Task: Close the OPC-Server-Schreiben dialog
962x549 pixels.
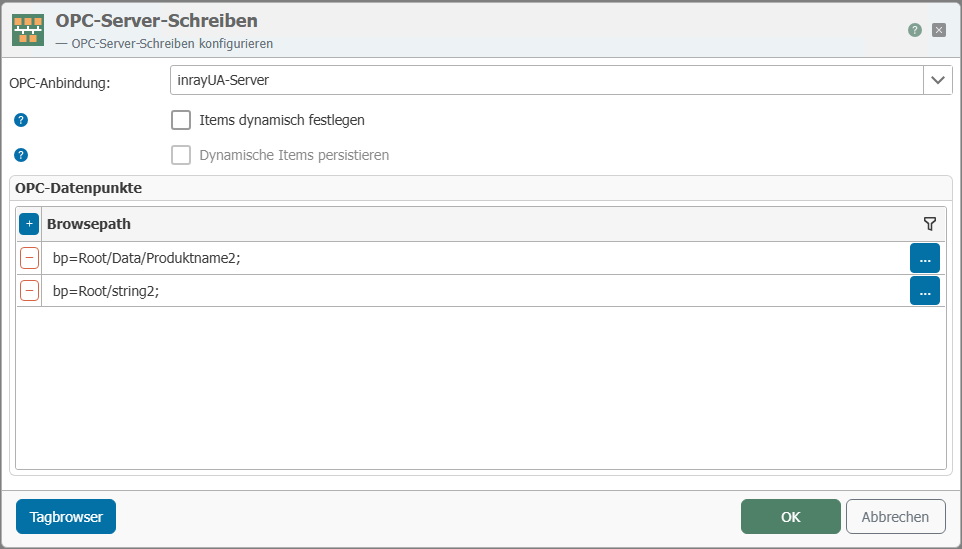Action: tap(939, 30)
